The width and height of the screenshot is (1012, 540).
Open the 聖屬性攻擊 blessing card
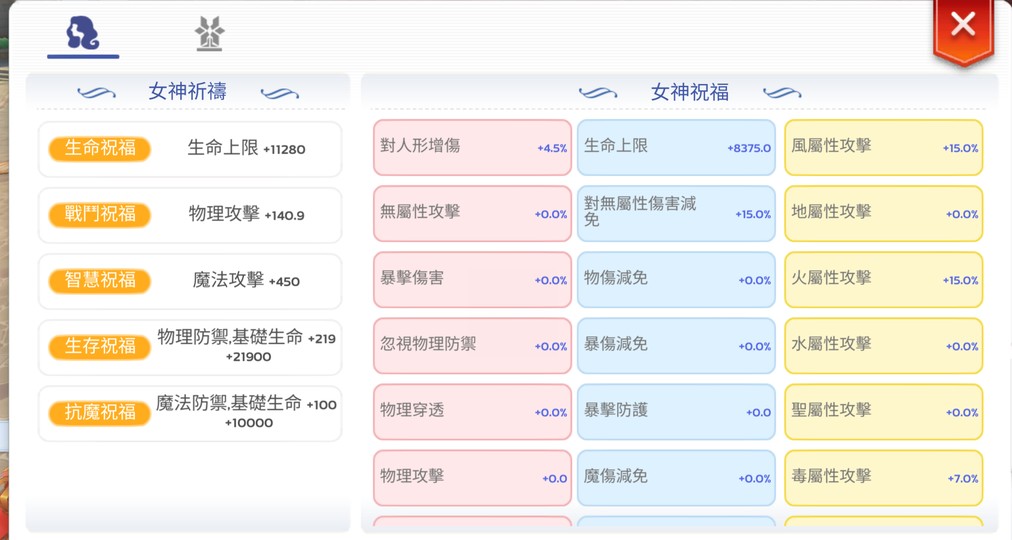point(884,412)
